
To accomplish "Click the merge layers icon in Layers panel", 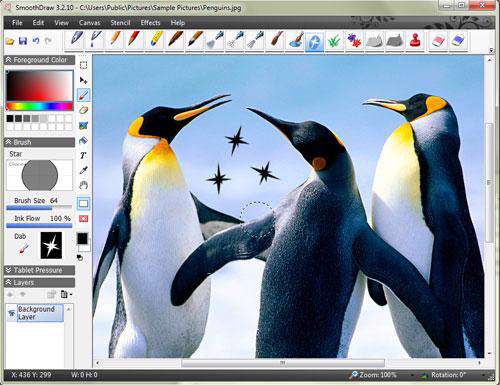I will point(51,295).
